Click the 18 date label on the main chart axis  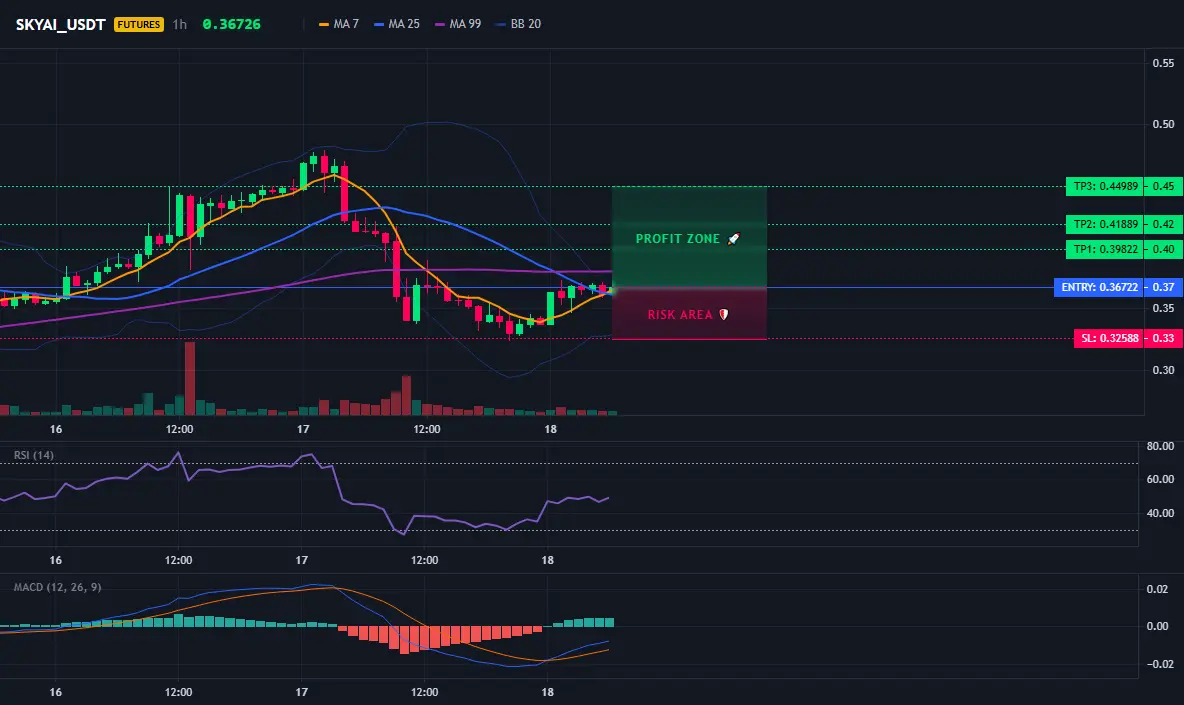click(550, 429)
